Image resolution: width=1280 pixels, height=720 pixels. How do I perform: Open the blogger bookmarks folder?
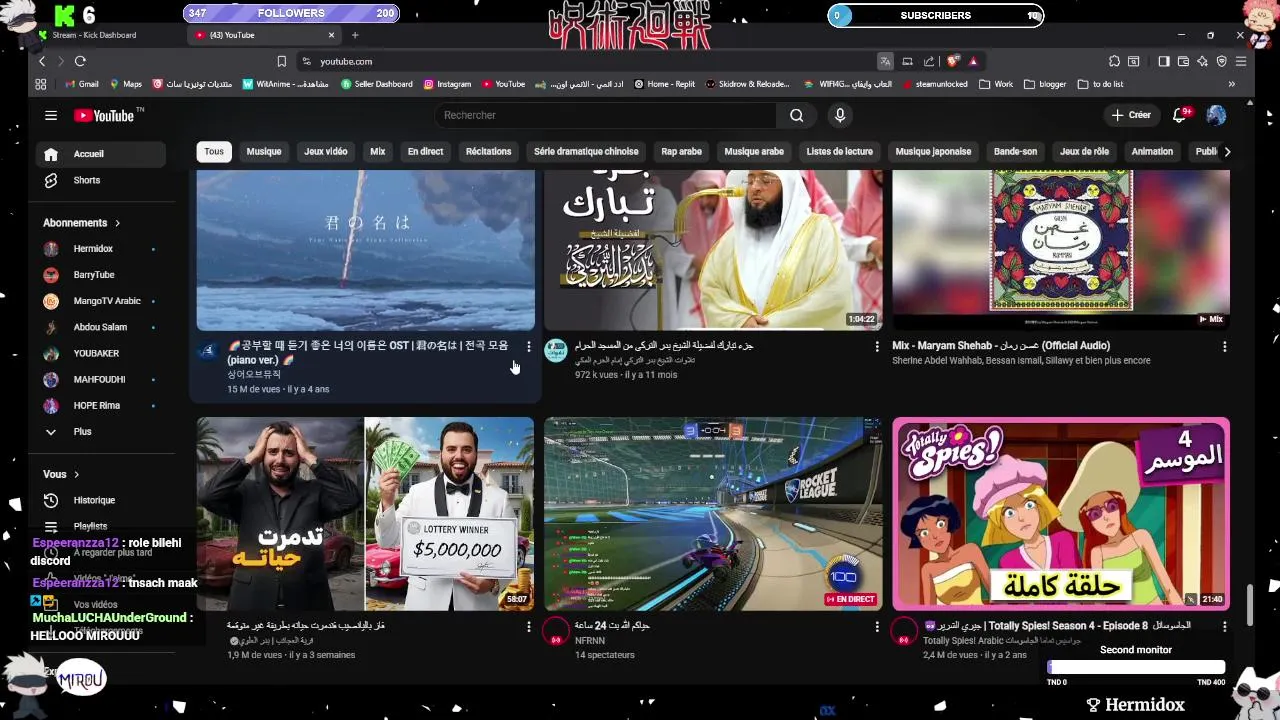point(1044,84)
